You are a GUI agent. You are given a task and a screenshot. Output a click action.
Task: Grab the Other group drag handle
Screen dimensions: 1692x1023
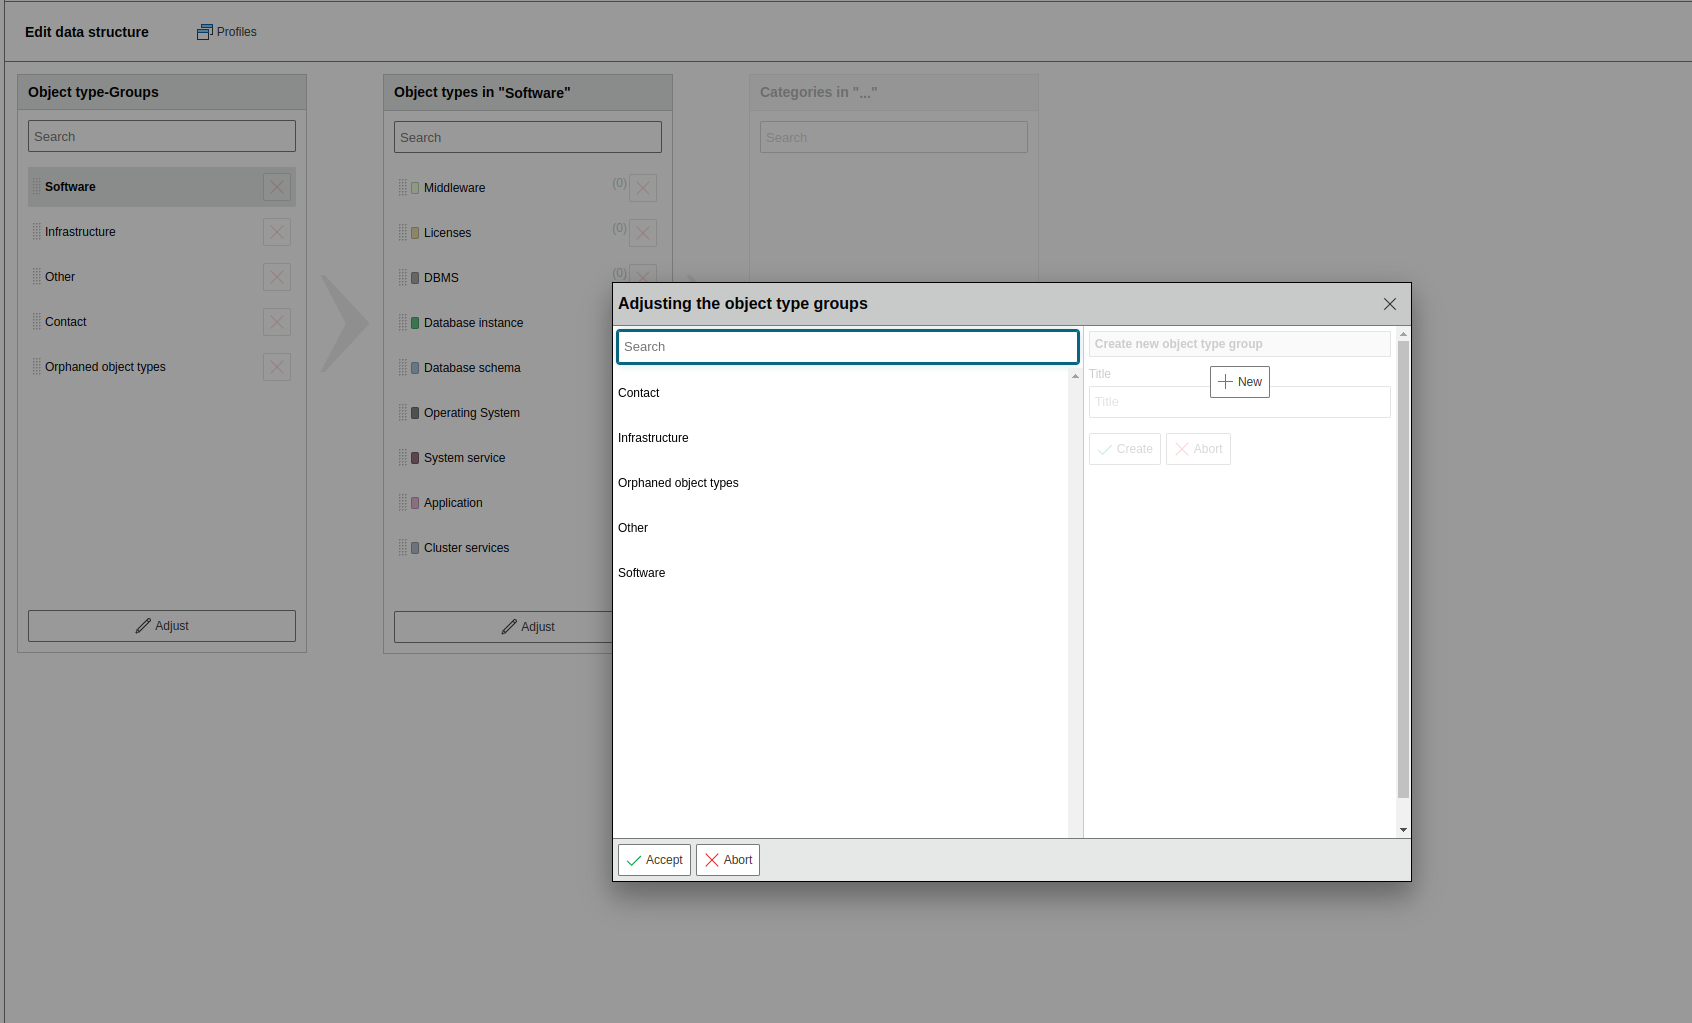click(x=37, y=277)
